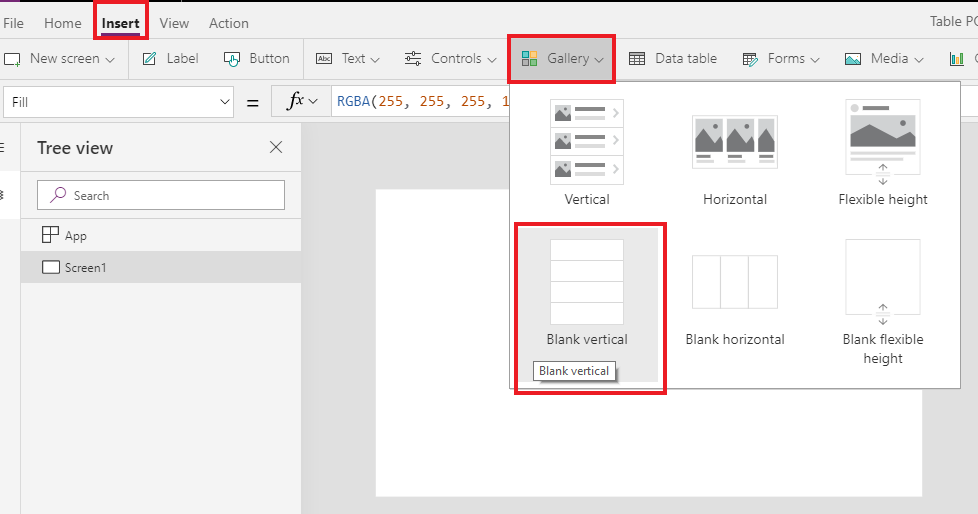Screen dimensions: 978x514
Task: Click the Controls sliders icon
Action: tap(412, 59)
